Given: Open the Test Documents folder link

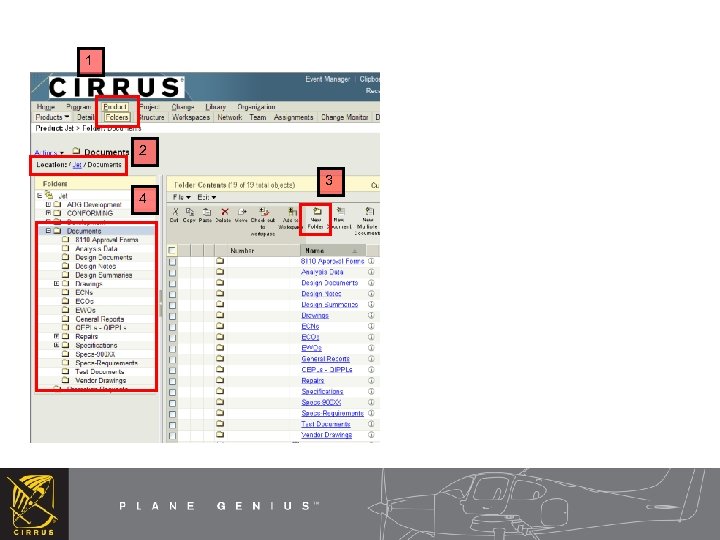Looking at the screenshot, I should pos(326,424).
